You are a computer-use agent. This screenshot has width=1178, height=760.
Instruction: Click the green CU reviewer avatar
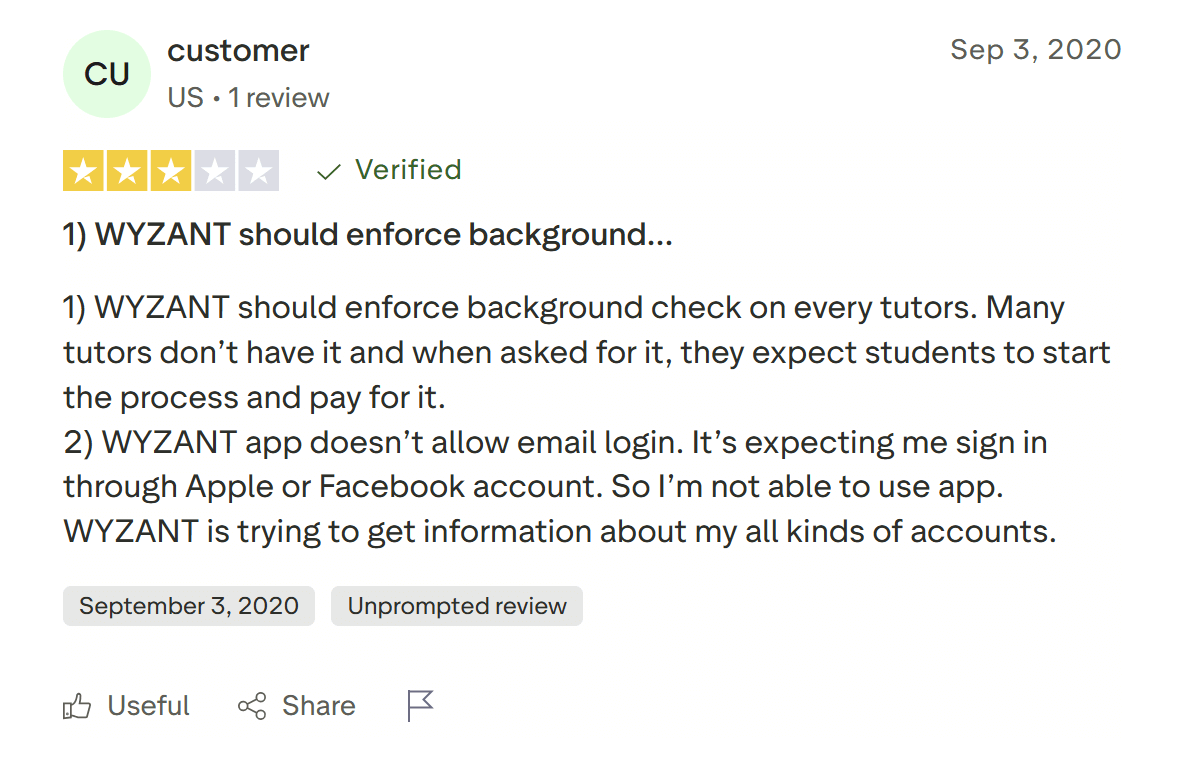click(x=107, y=74)
